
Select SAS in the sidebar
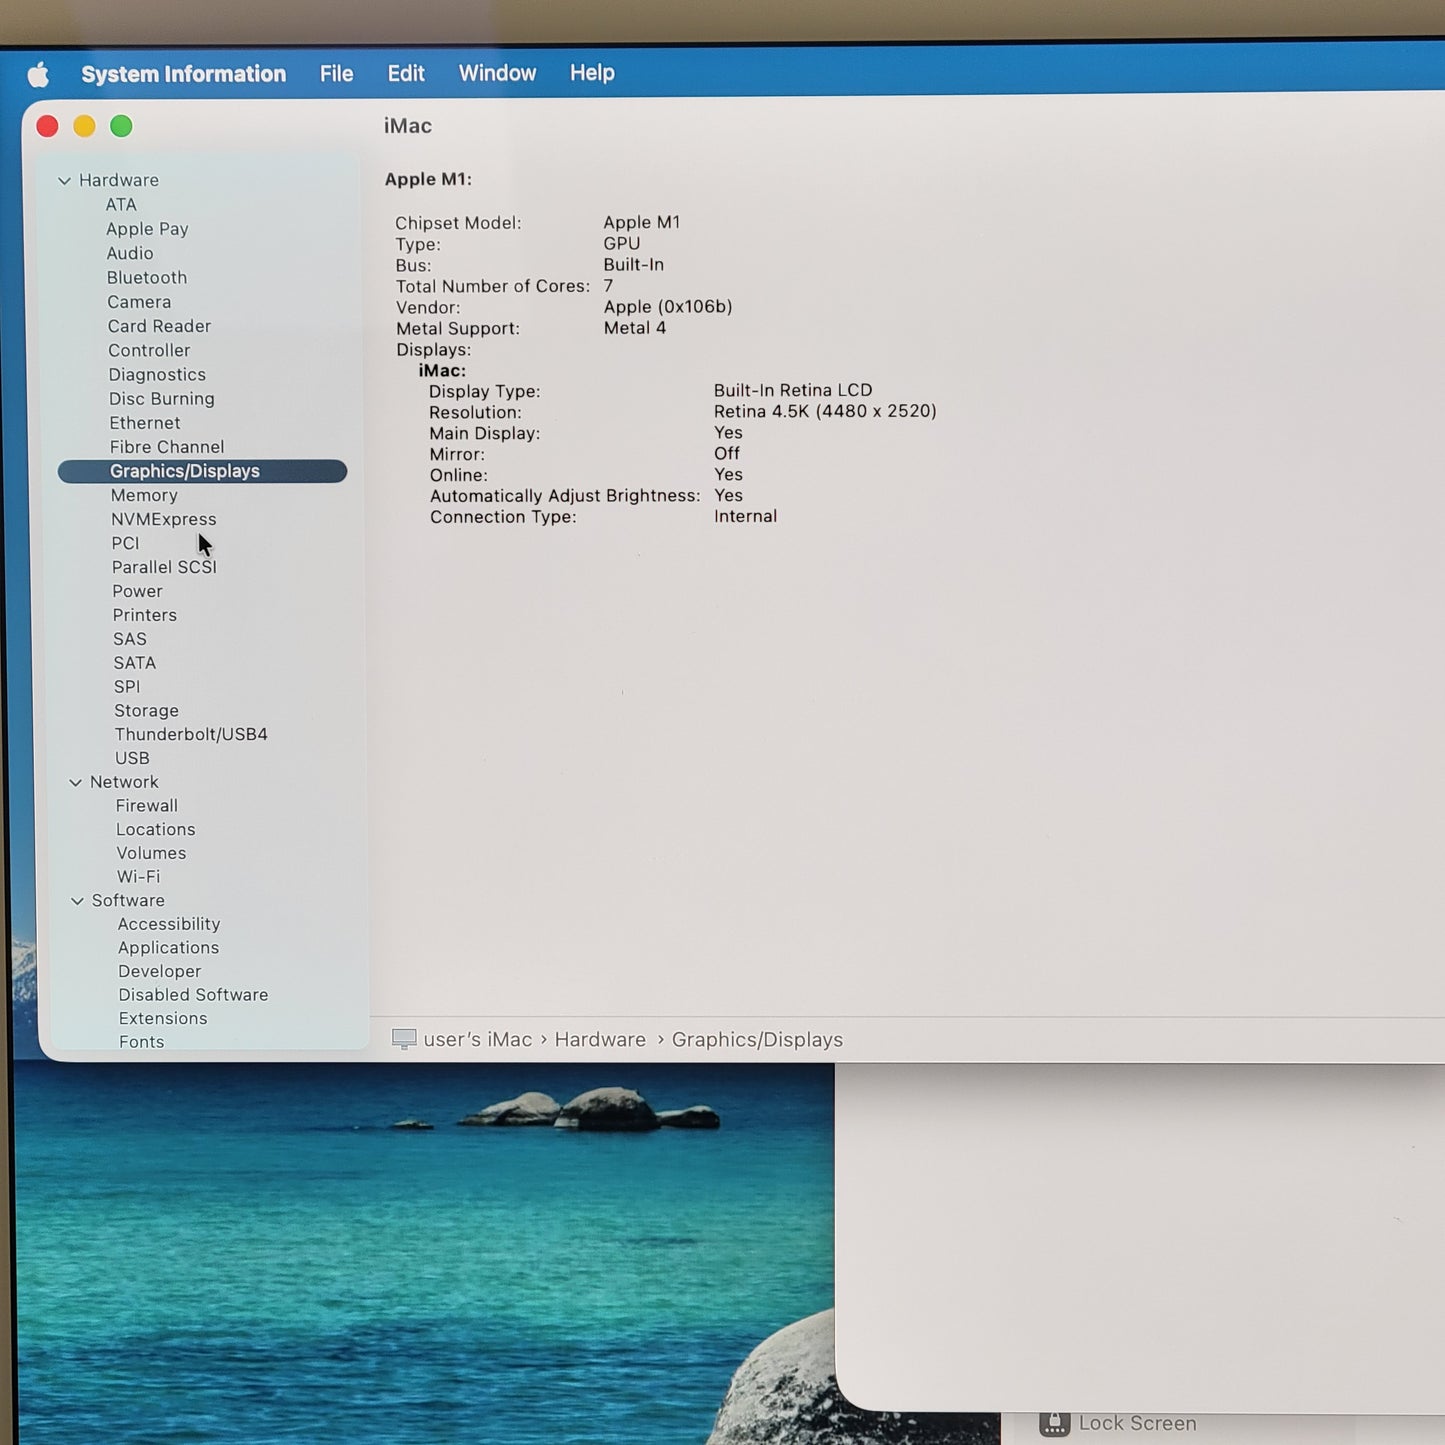pyautogui.click(x=130, y=639)
